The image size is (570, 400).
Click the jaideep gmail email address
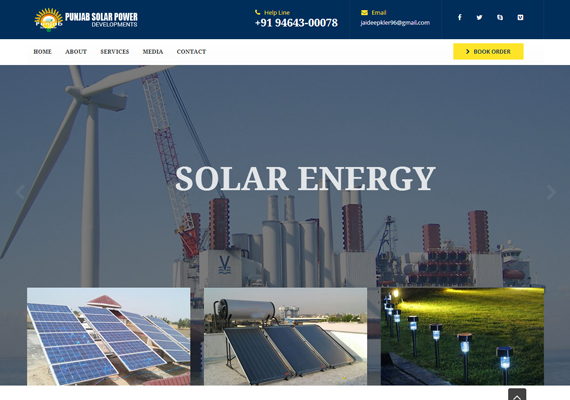(395, 23)
